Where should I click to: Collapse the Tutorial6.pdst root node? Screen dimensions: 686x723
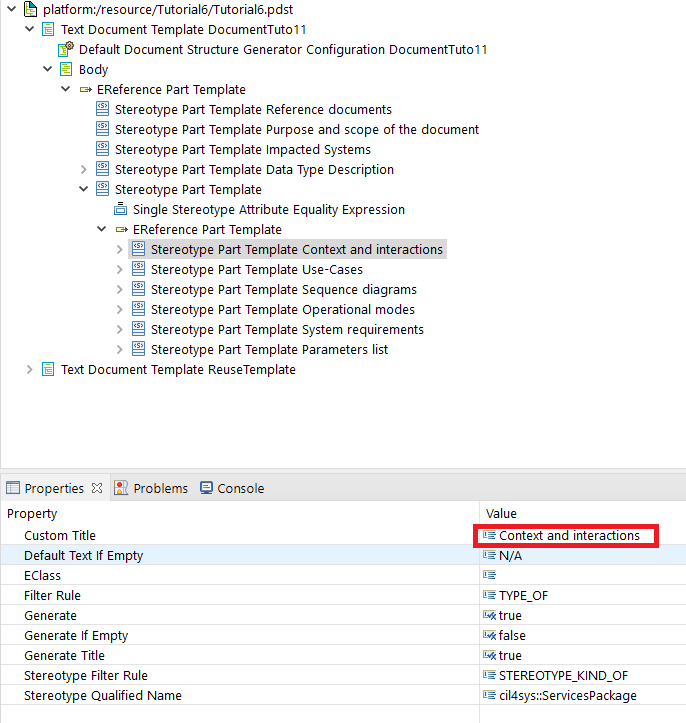pyautogui.click(x=12, y=9)
